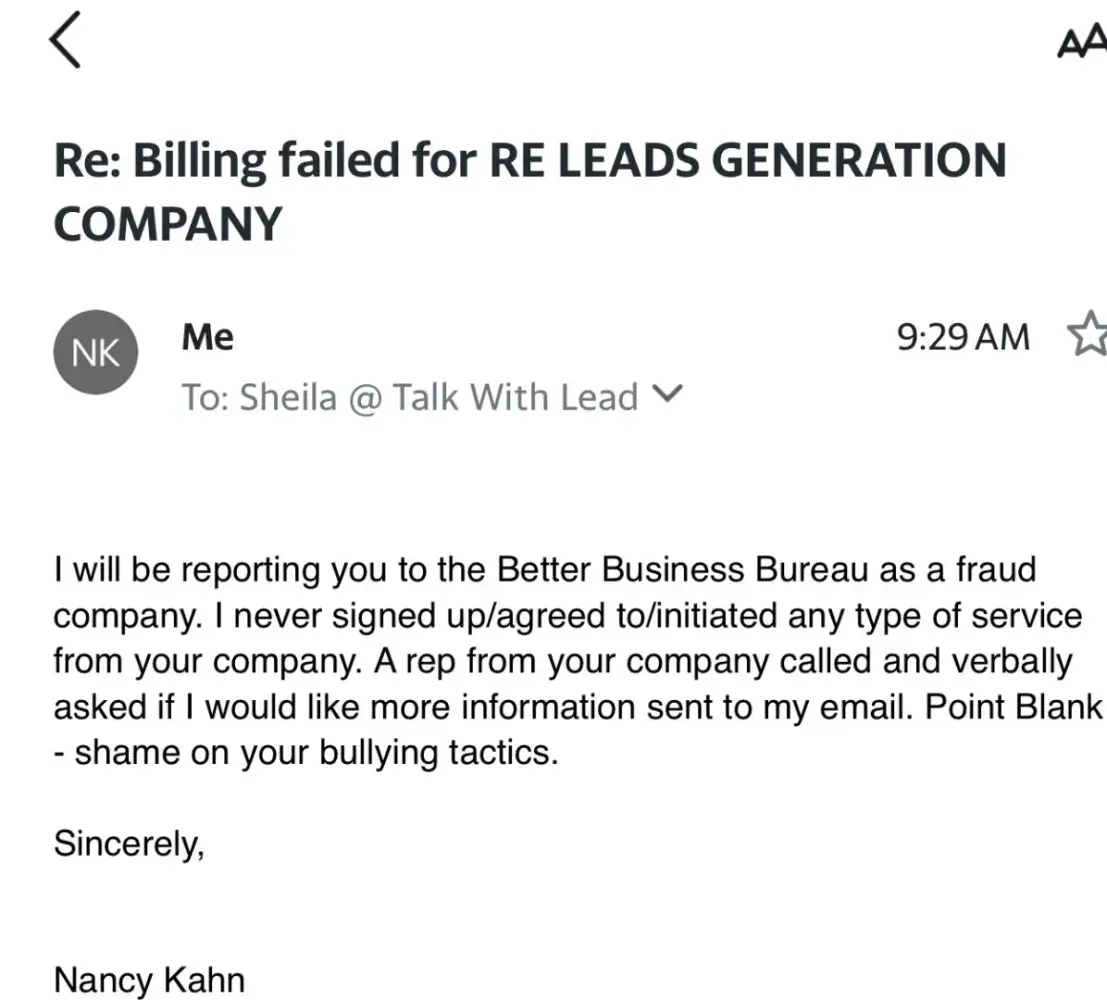Tap the 9:29 AM timestamp
This screenshot has height=1000, width=1107.
962,337
